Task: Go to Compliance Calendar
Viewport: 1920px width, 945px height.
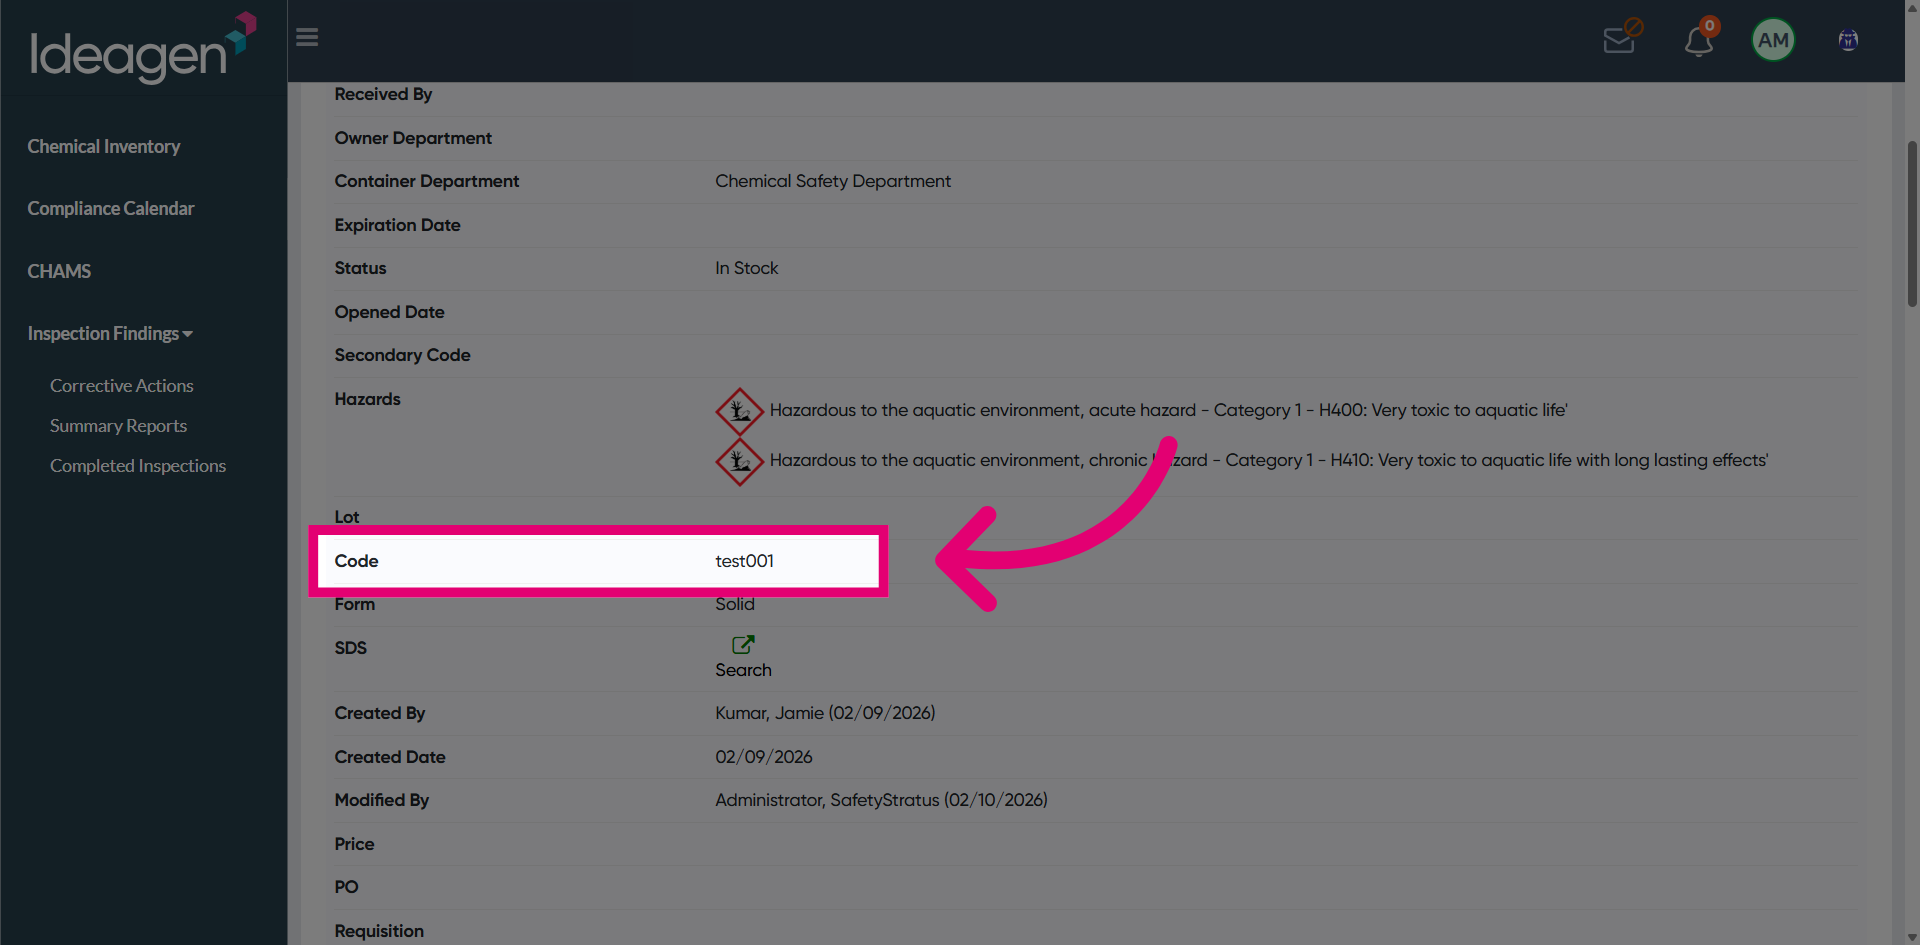Action: (111, 208)
